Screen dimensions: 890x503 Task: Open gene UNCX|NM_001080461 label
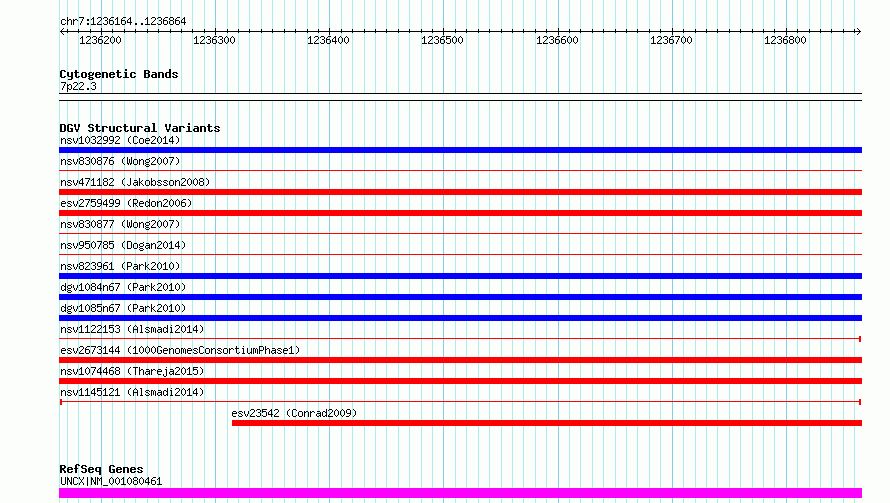(111, 481)
